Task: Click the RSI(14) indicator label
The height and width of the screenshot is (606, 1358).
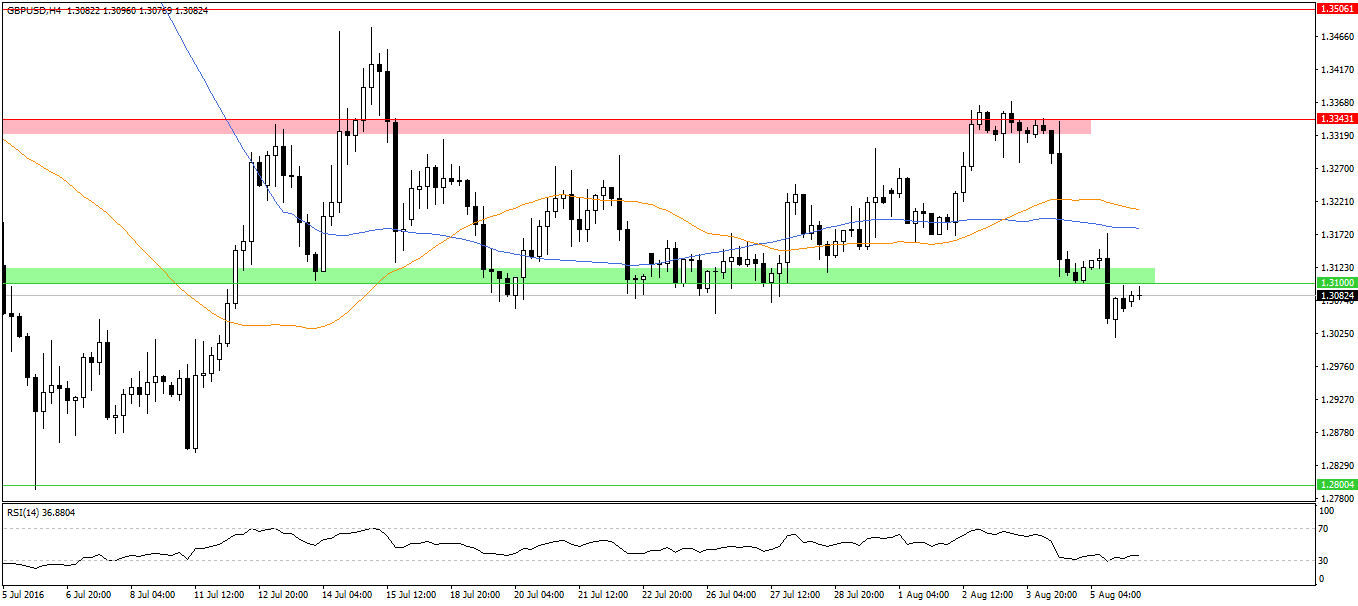Action: pos(41,513)
